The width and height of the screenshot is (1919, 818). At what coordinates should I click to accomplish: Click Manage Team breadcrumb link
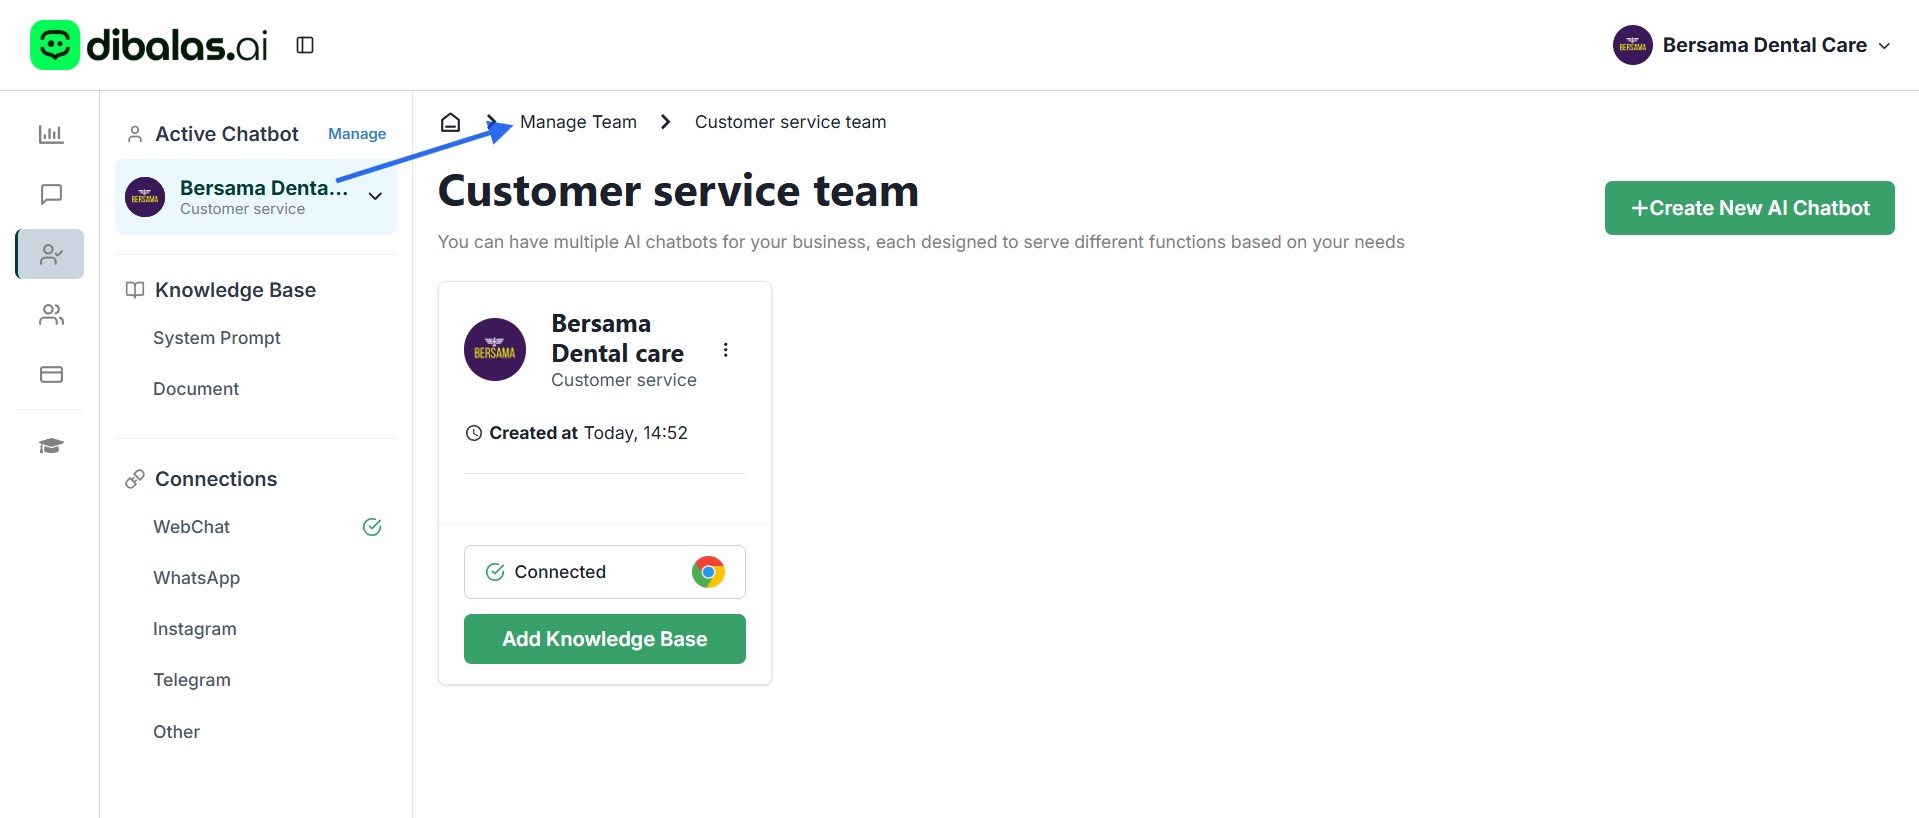578,122
